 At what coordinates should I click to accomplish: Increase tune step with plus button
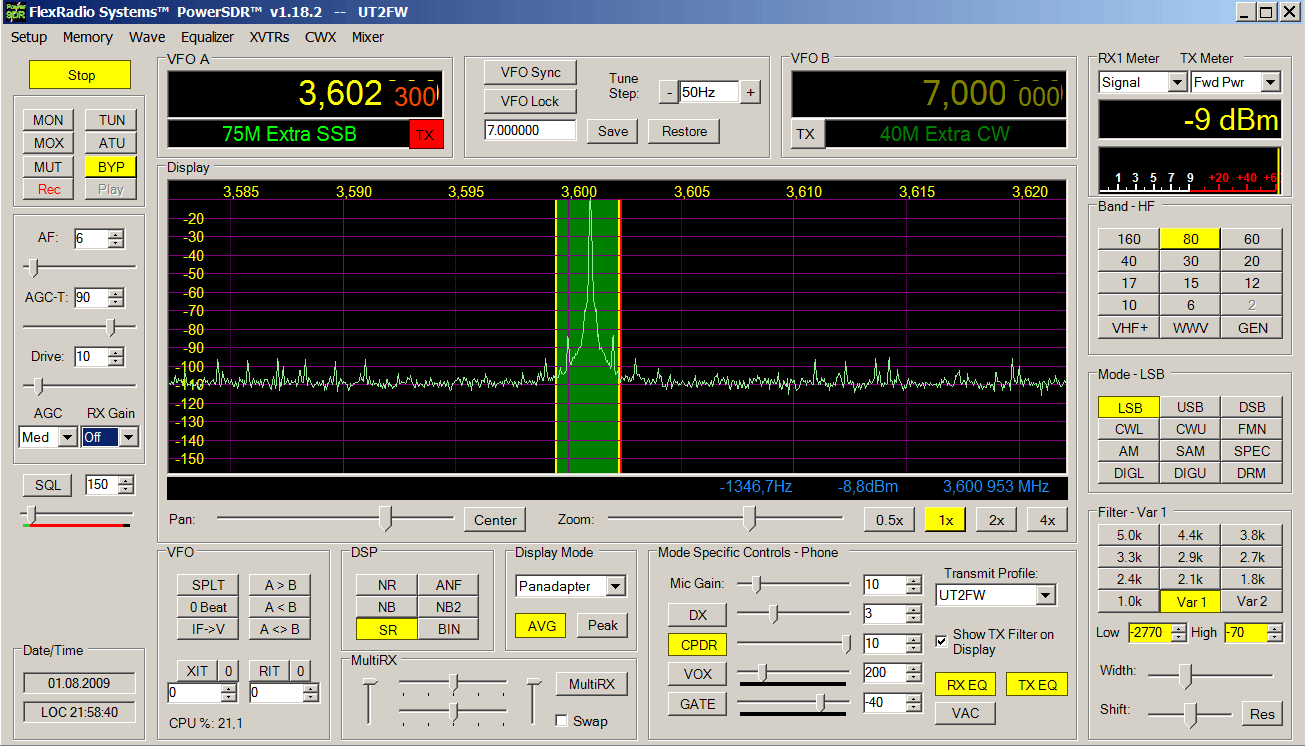tap(750, 92)
